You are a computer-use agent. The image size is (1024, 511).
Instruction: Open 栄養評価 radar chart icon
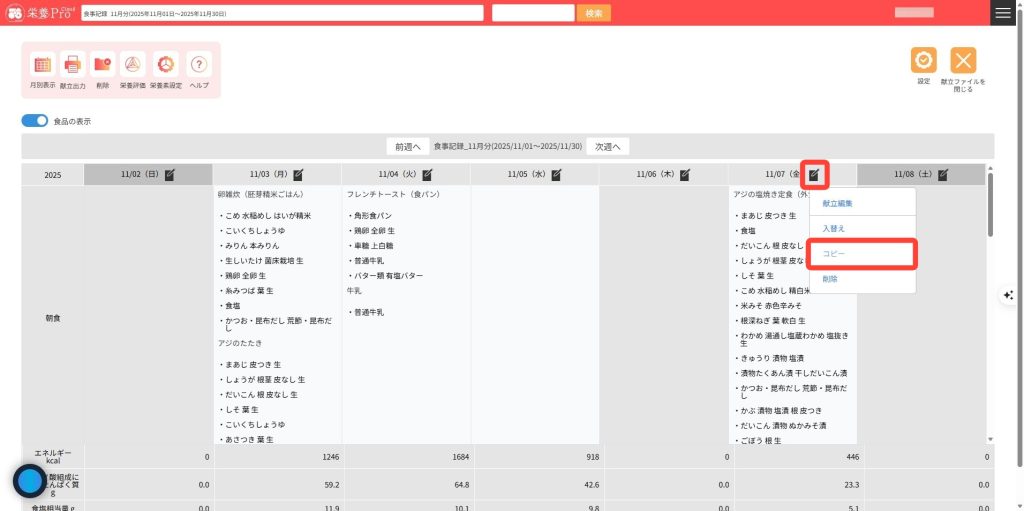tap(133, 65)
